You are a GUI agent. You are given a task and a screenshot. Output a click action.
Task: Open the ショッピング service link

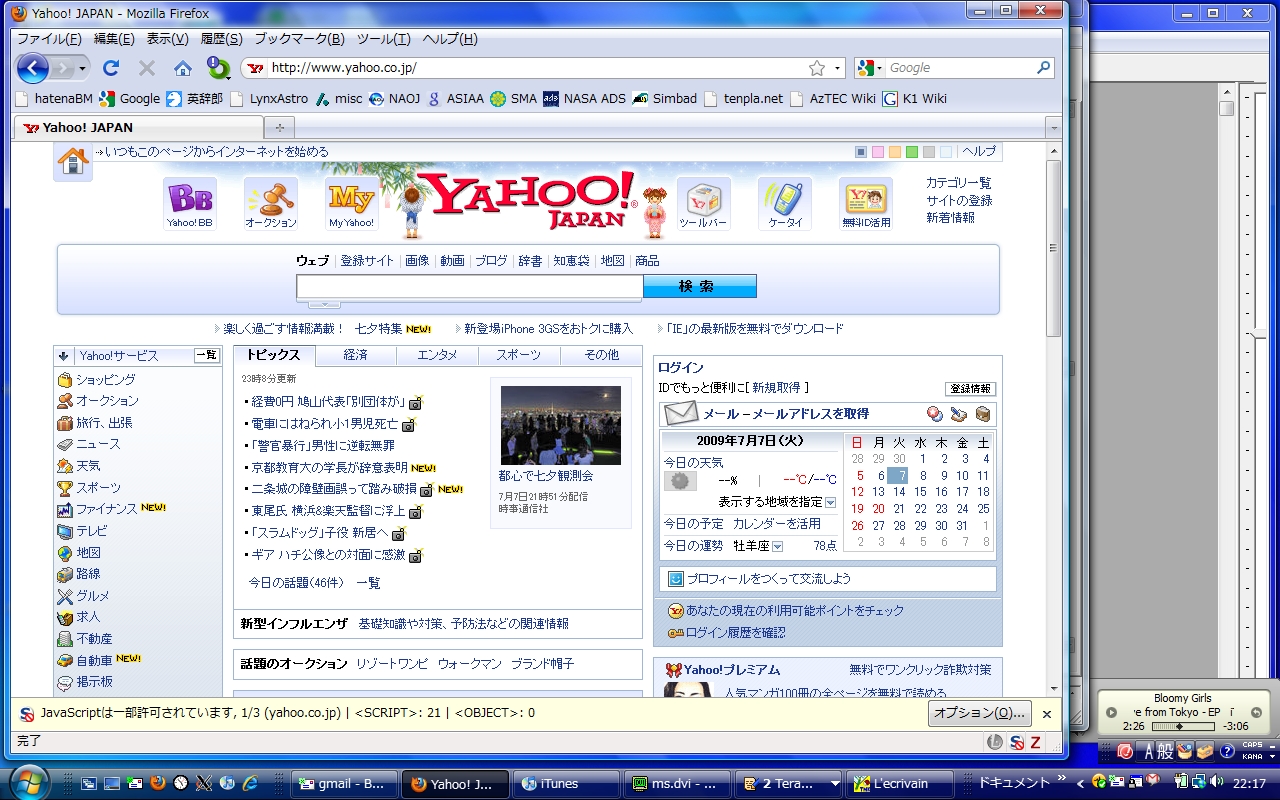(105, 380)
